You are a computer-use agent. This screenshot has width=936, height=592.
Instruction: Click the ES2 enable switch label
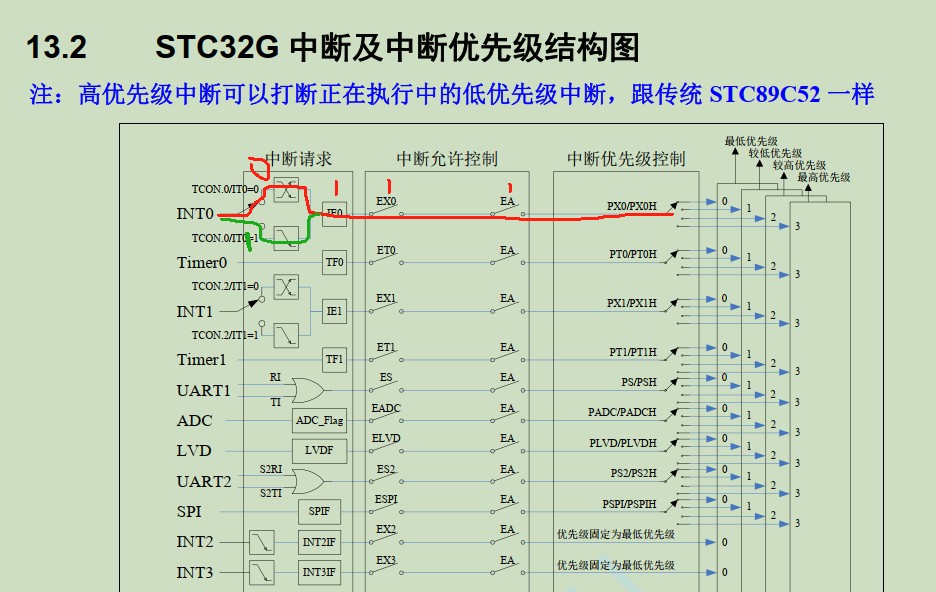click(x=386, y=470)
